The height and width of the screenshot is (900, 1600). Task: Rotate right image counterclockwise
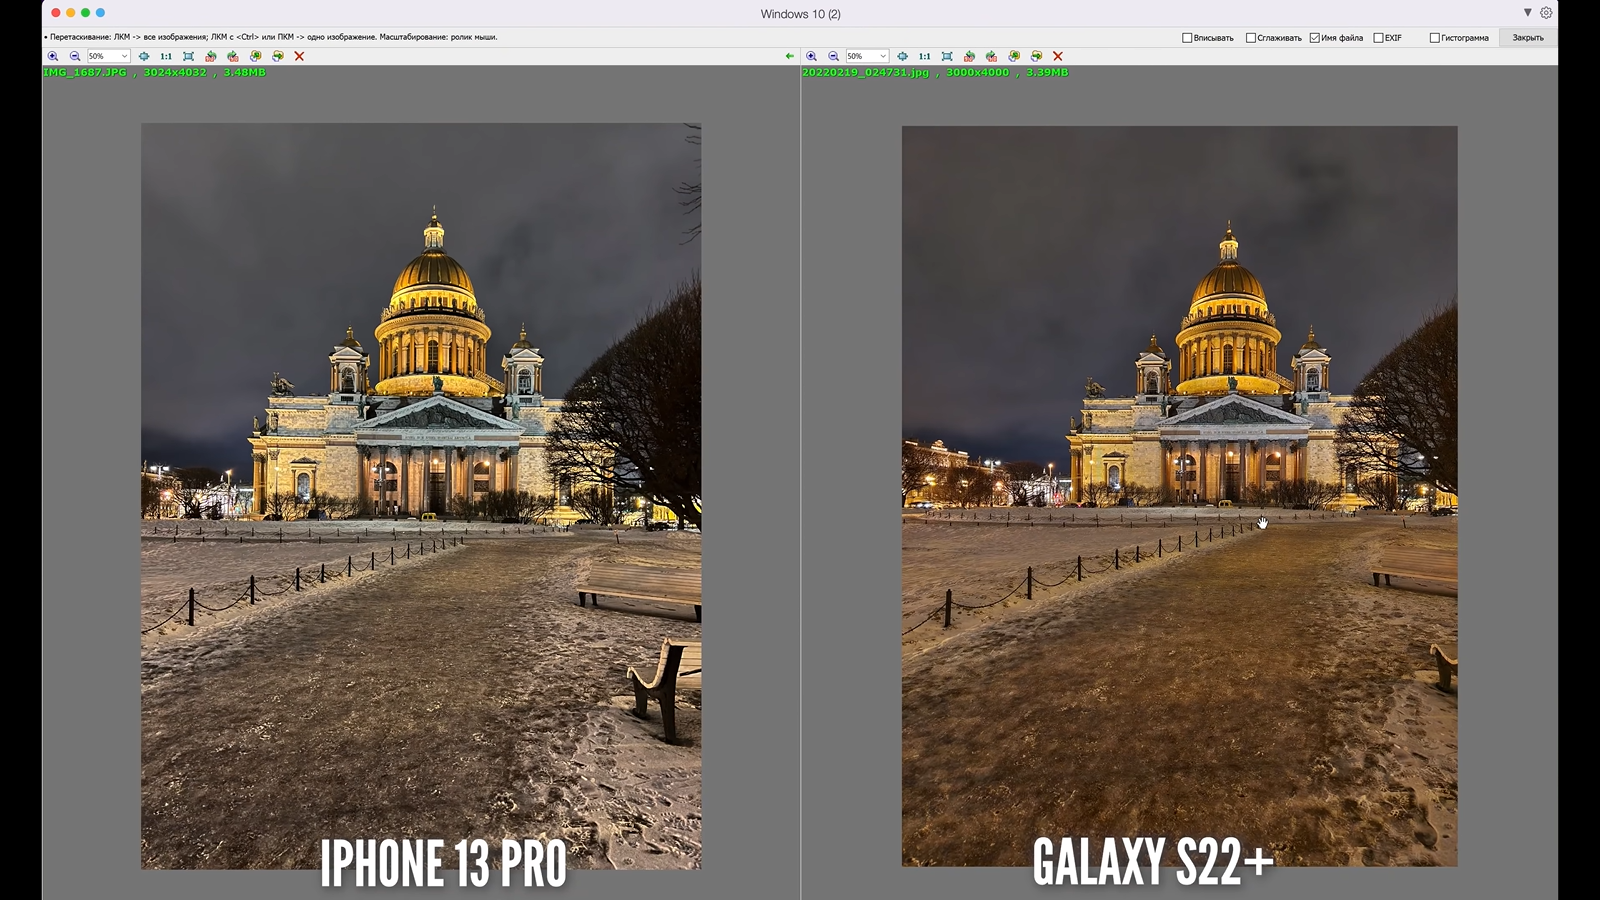point(969,56)
